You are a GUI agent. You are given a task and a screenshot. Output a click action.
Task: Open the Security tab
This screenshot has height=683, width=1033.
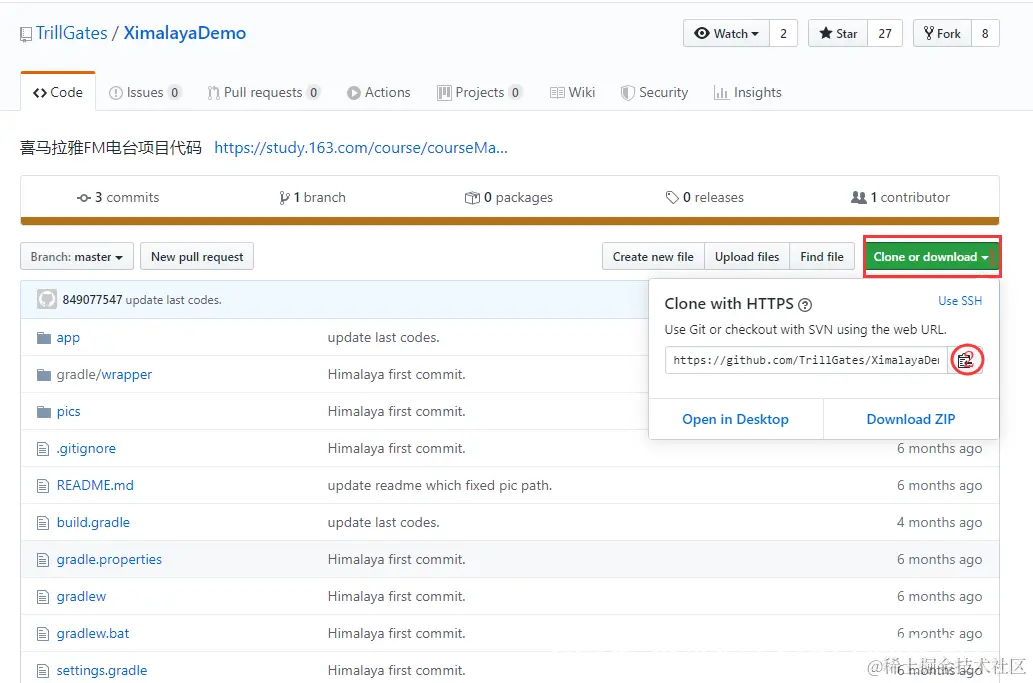pyautogui.click(x=654, y=92)
